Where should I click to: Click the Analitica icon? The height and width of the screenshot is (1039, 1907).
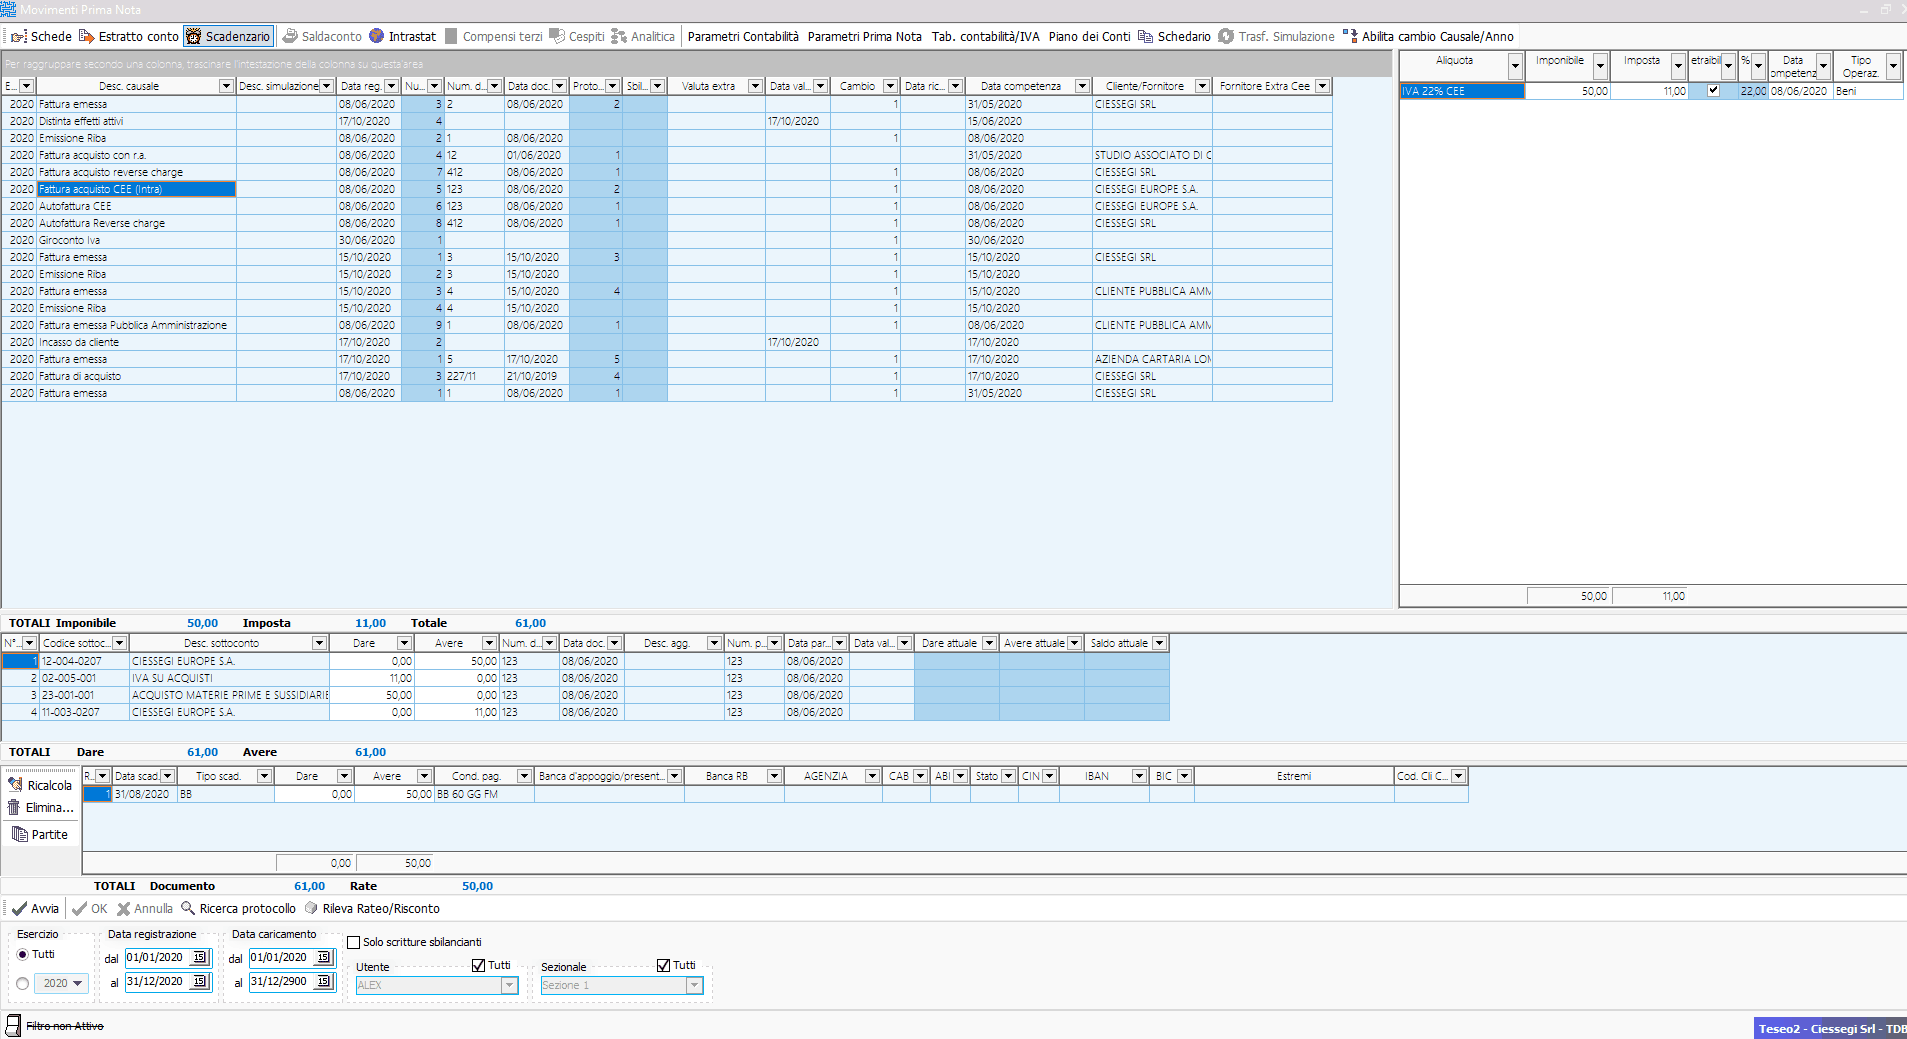click(x=619, y=36)
